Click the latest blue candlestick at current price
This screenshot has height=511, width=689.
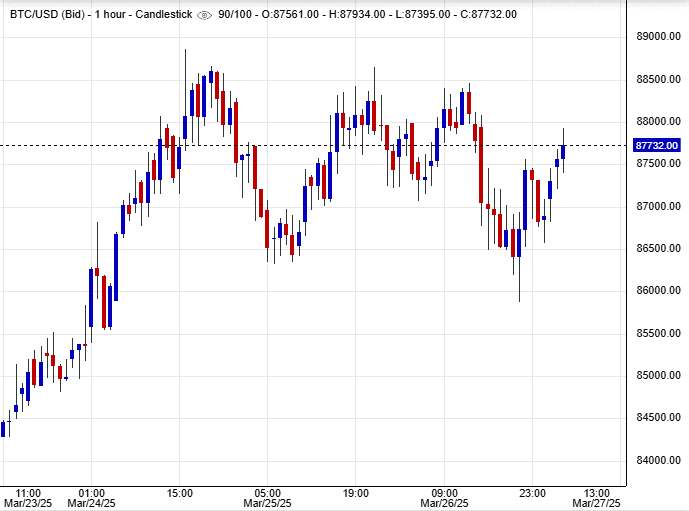(563, 152)
